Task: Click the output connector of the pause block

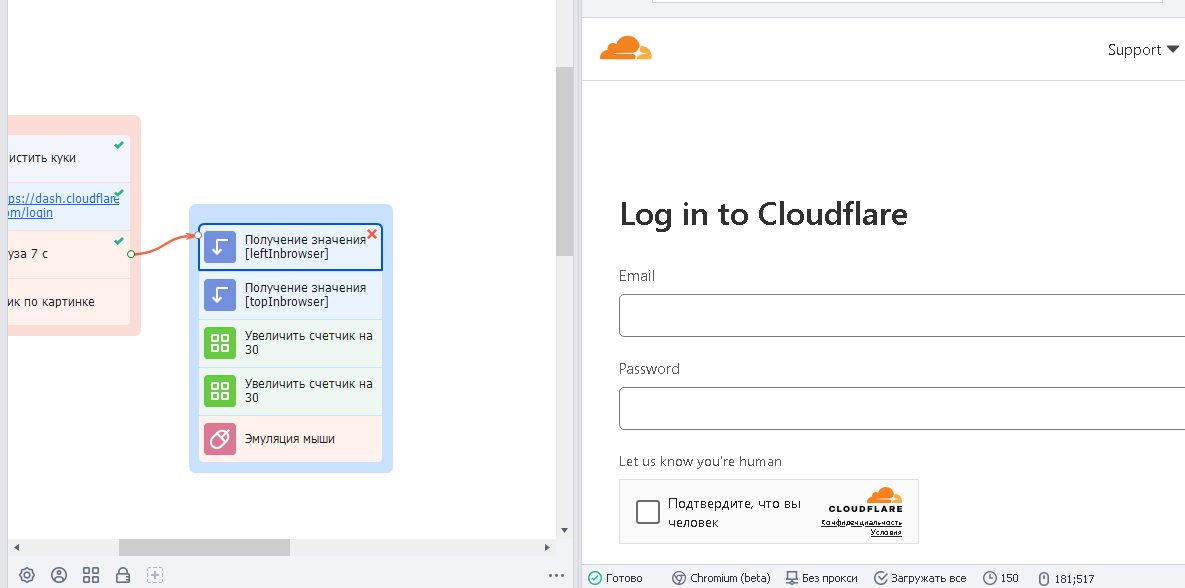Action: click(x=131, y=254)
